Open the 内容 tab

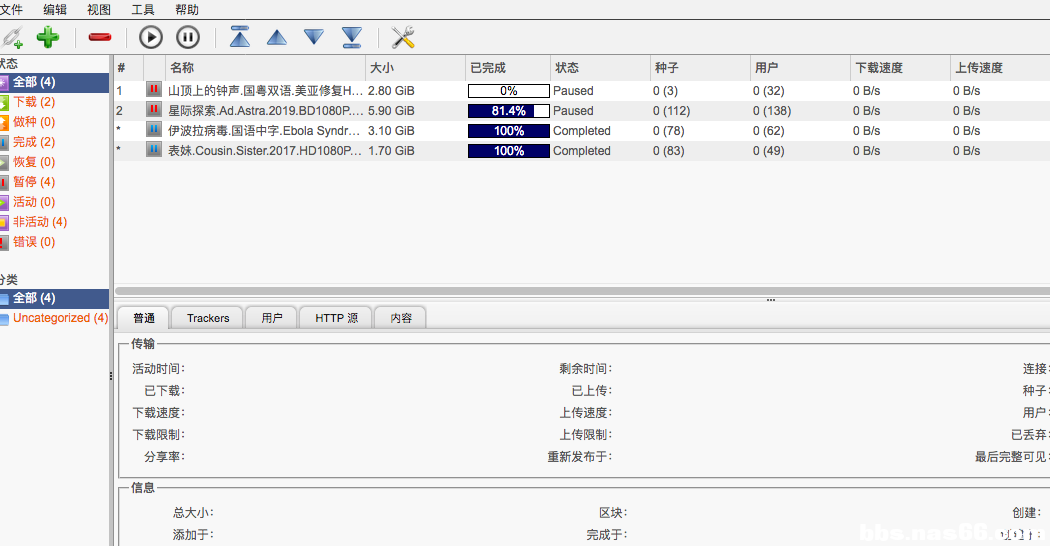[401, 318]
